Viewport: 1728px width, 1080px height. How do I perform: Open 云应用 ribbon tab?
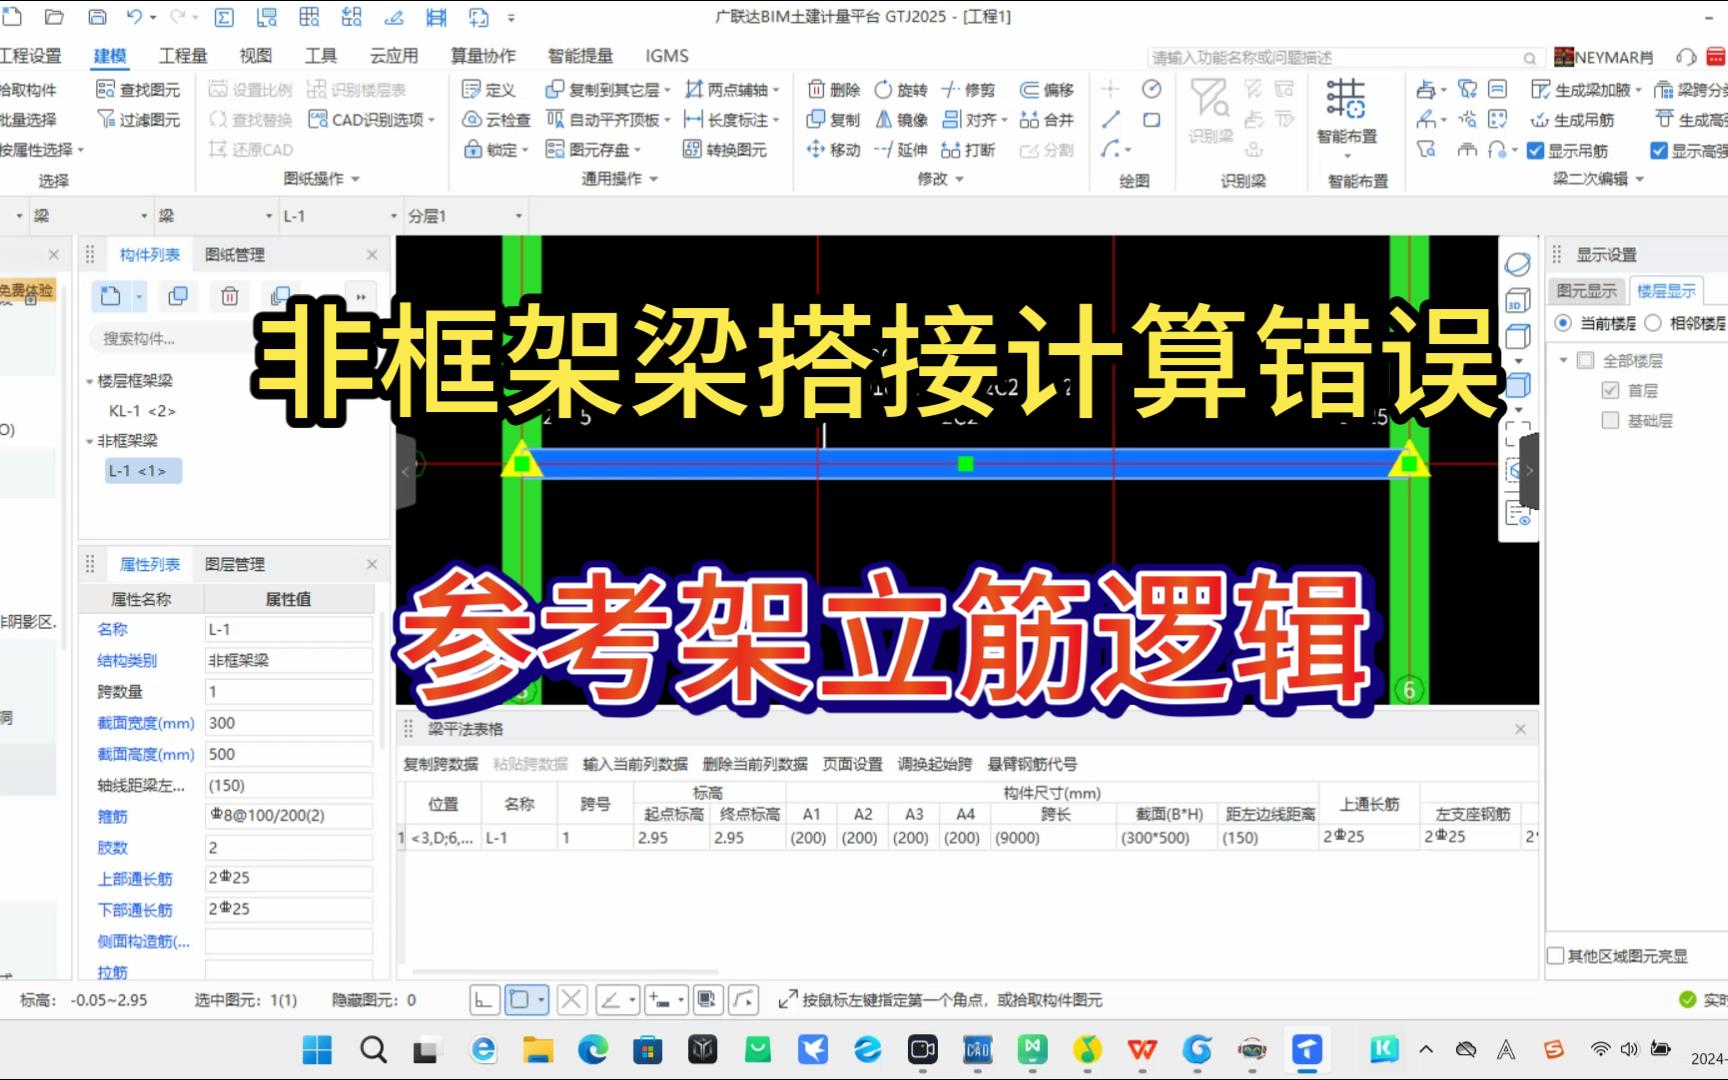(x=394, y=56)
